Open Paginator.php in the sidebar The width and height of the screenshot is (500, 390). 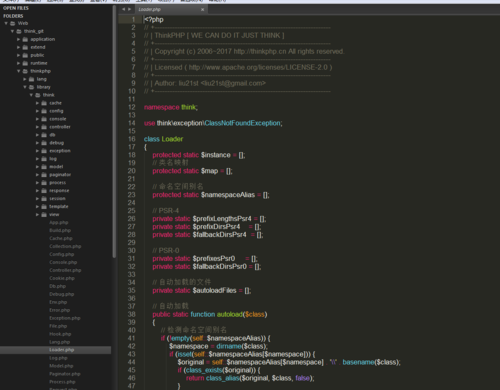[x=65, y=374]
